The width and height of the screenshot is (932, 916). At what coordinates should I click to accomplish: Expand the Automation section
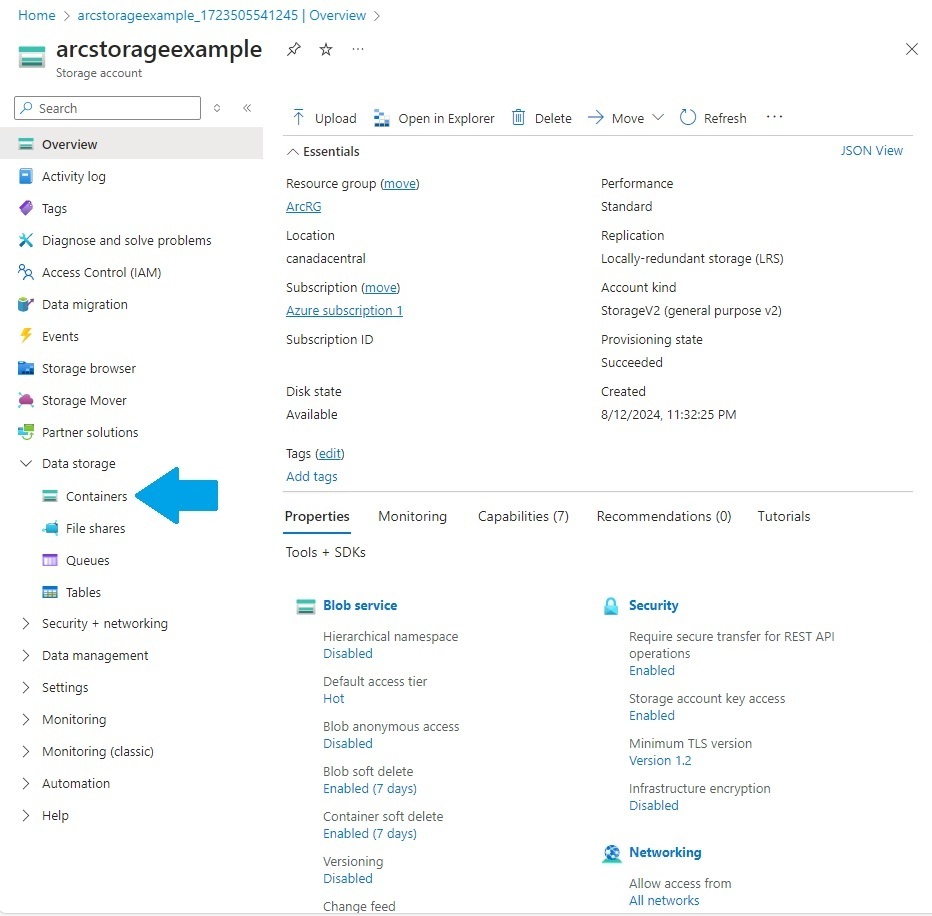26,783
